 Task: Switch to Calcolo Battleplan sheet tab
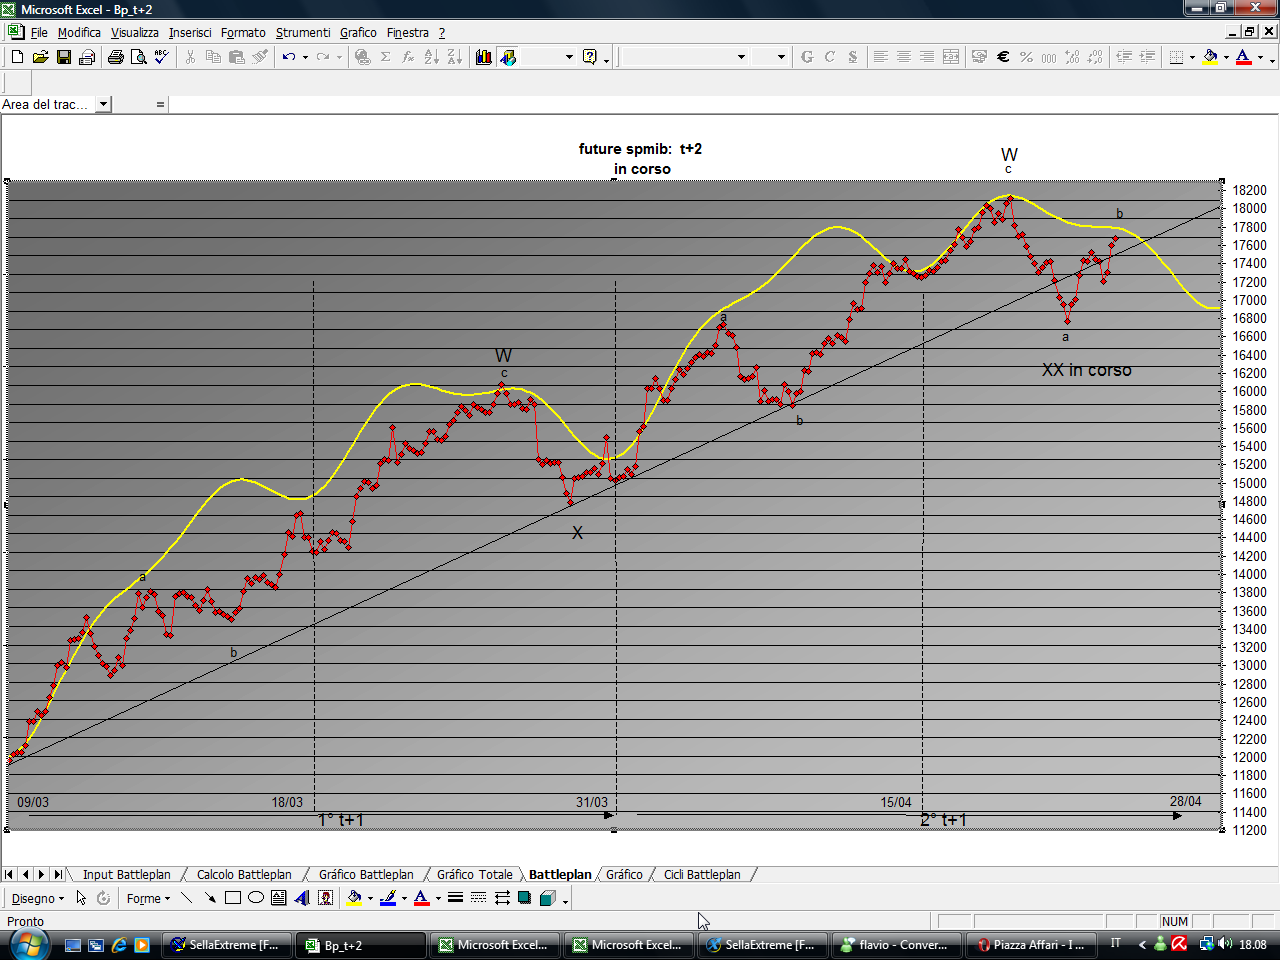(x=244, y=874)
